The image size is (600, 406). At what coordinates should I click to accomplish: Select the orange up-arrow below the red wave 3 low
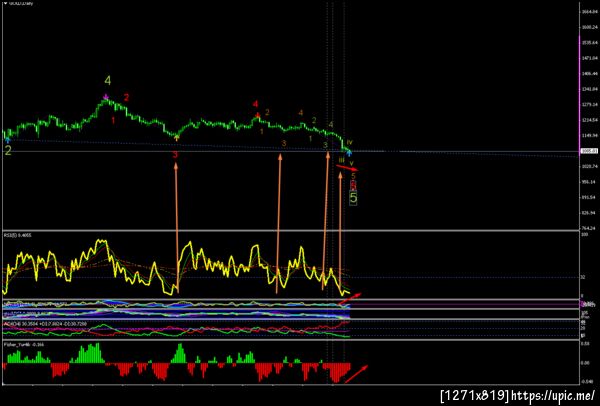[x=176, y=138]
